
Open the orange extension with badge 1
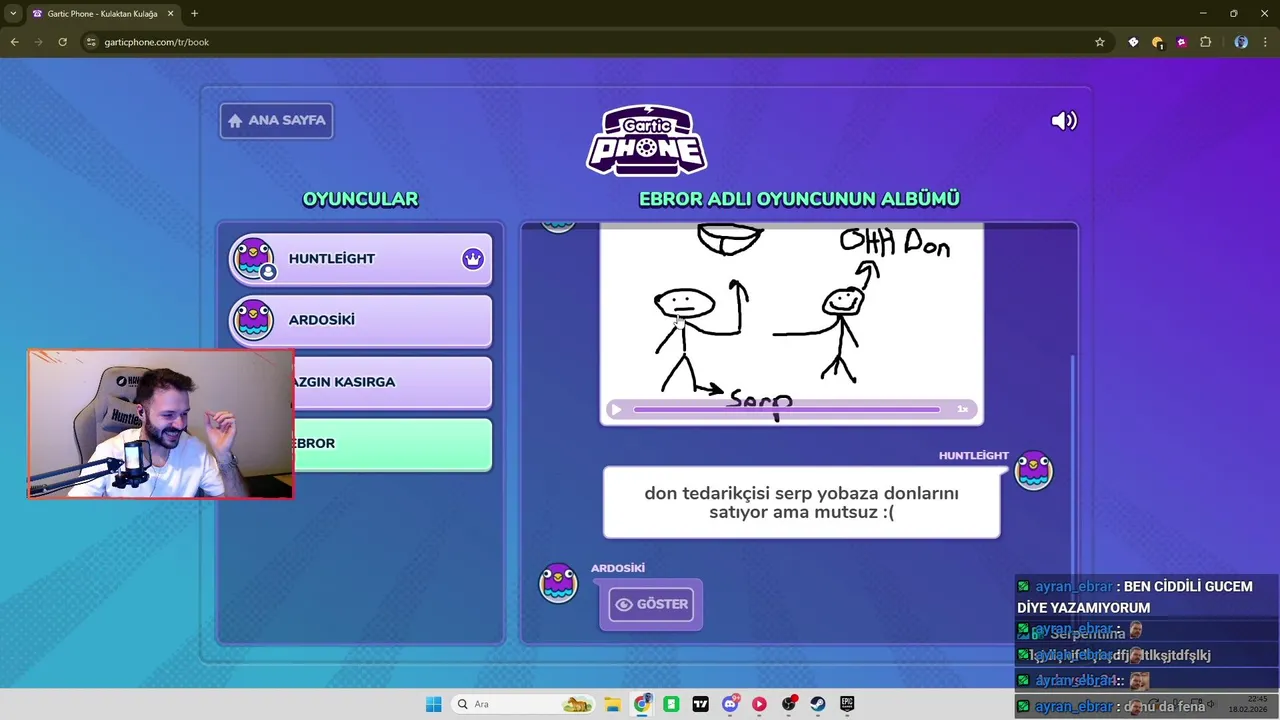pos(1158,43)
